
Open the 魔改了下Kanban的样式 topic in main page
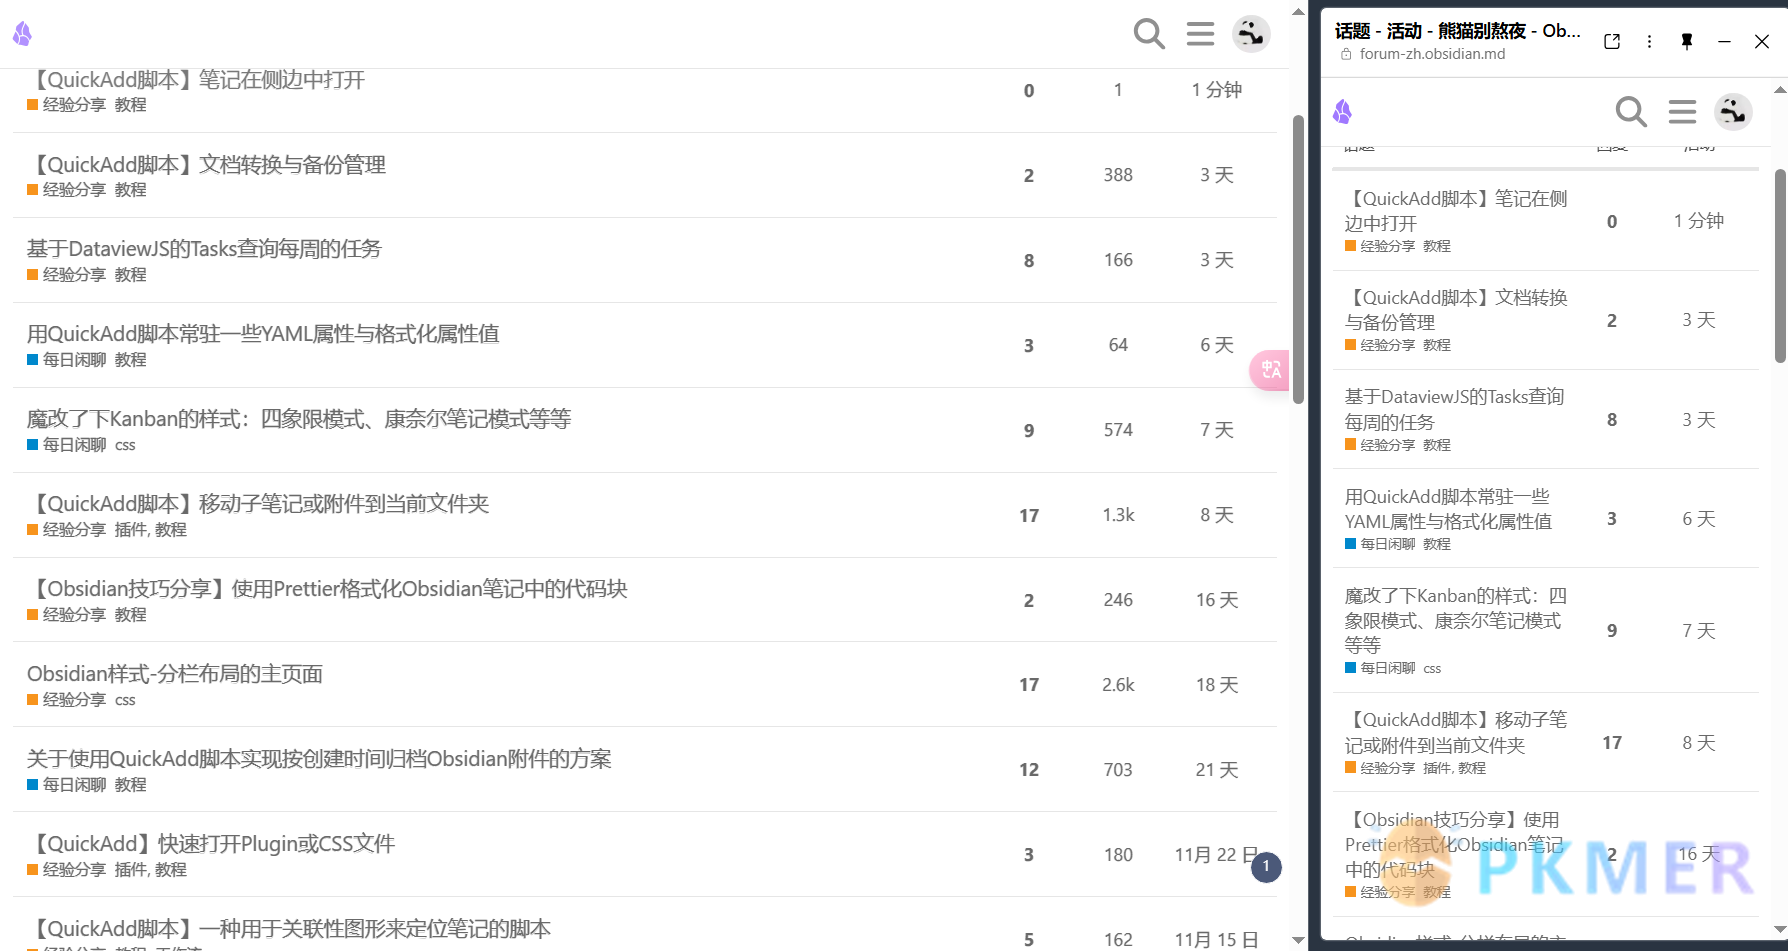pyautogui.click(x=299, y=419)
